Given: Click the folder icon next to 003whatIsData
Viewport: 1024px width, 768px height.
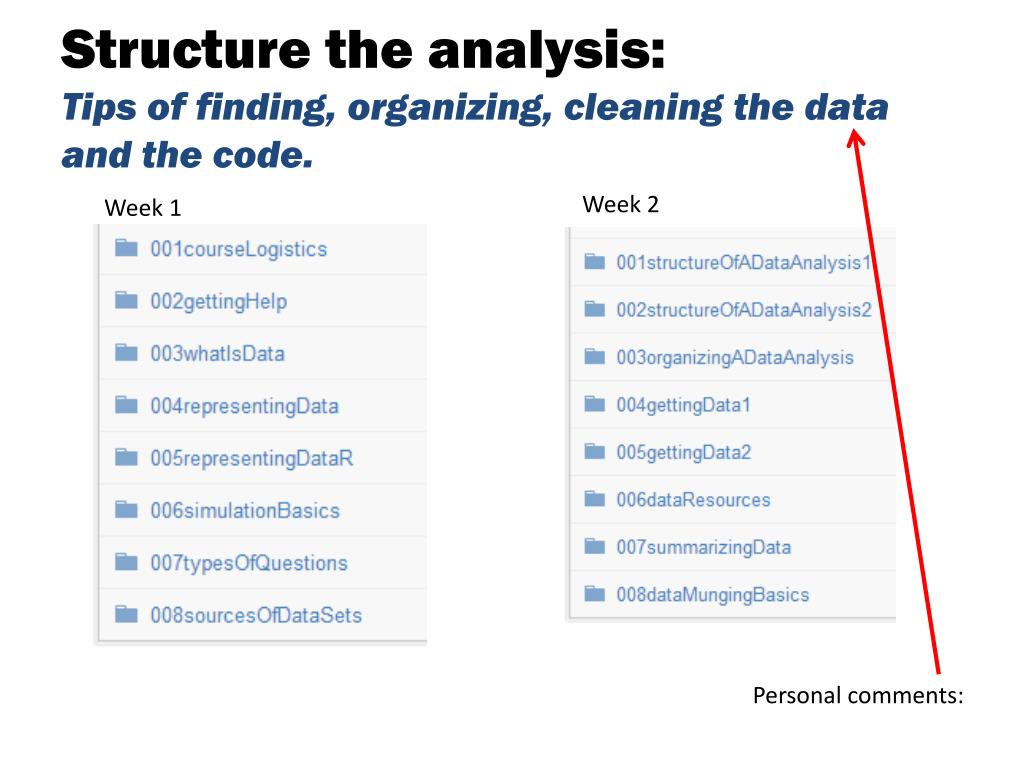Looking at the screenshot, I should [x=126, y=353].
